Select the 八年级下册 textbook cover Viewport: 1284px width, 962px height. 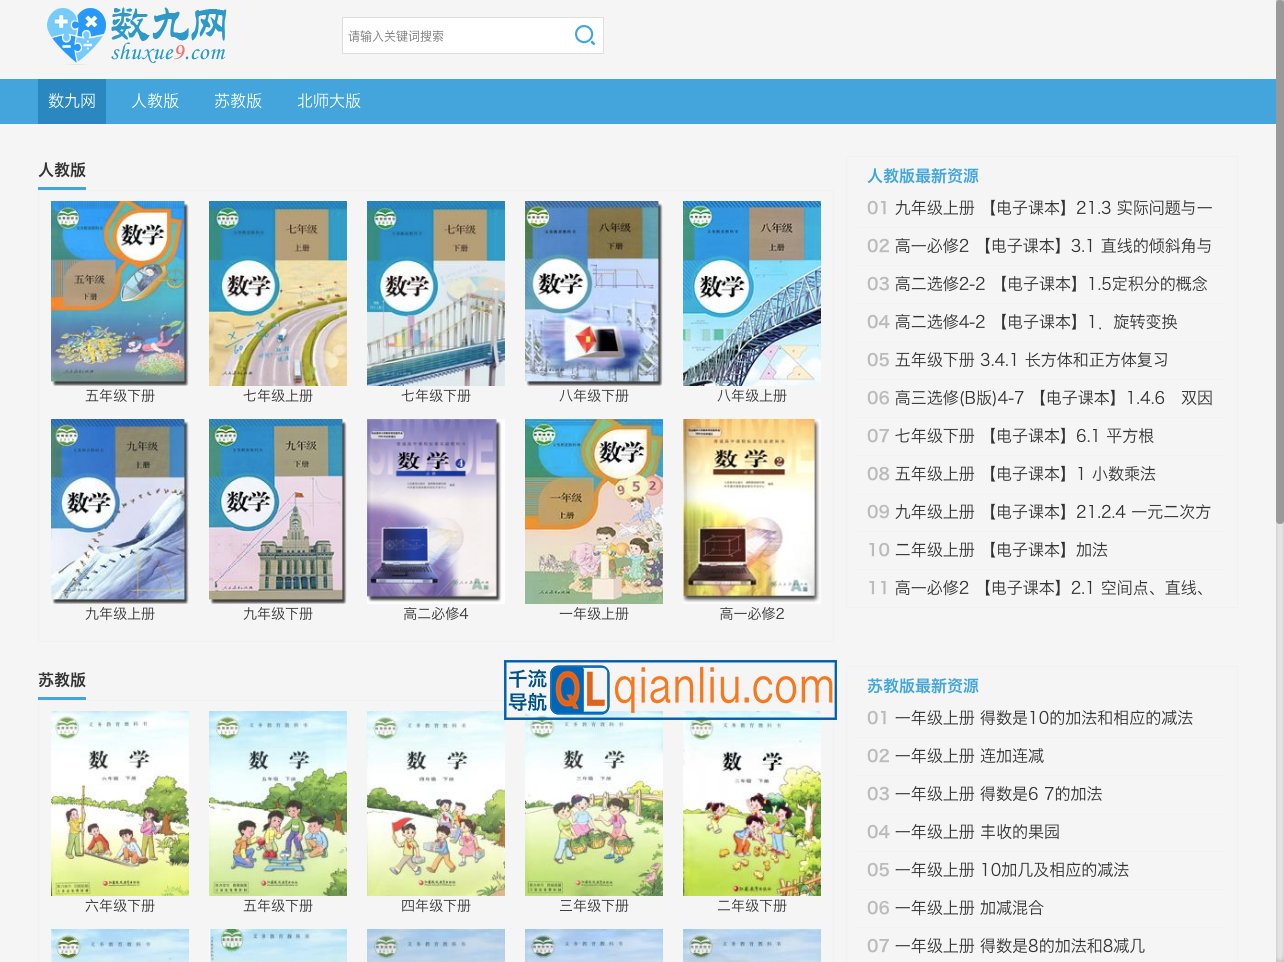click(x=593, y=294)
